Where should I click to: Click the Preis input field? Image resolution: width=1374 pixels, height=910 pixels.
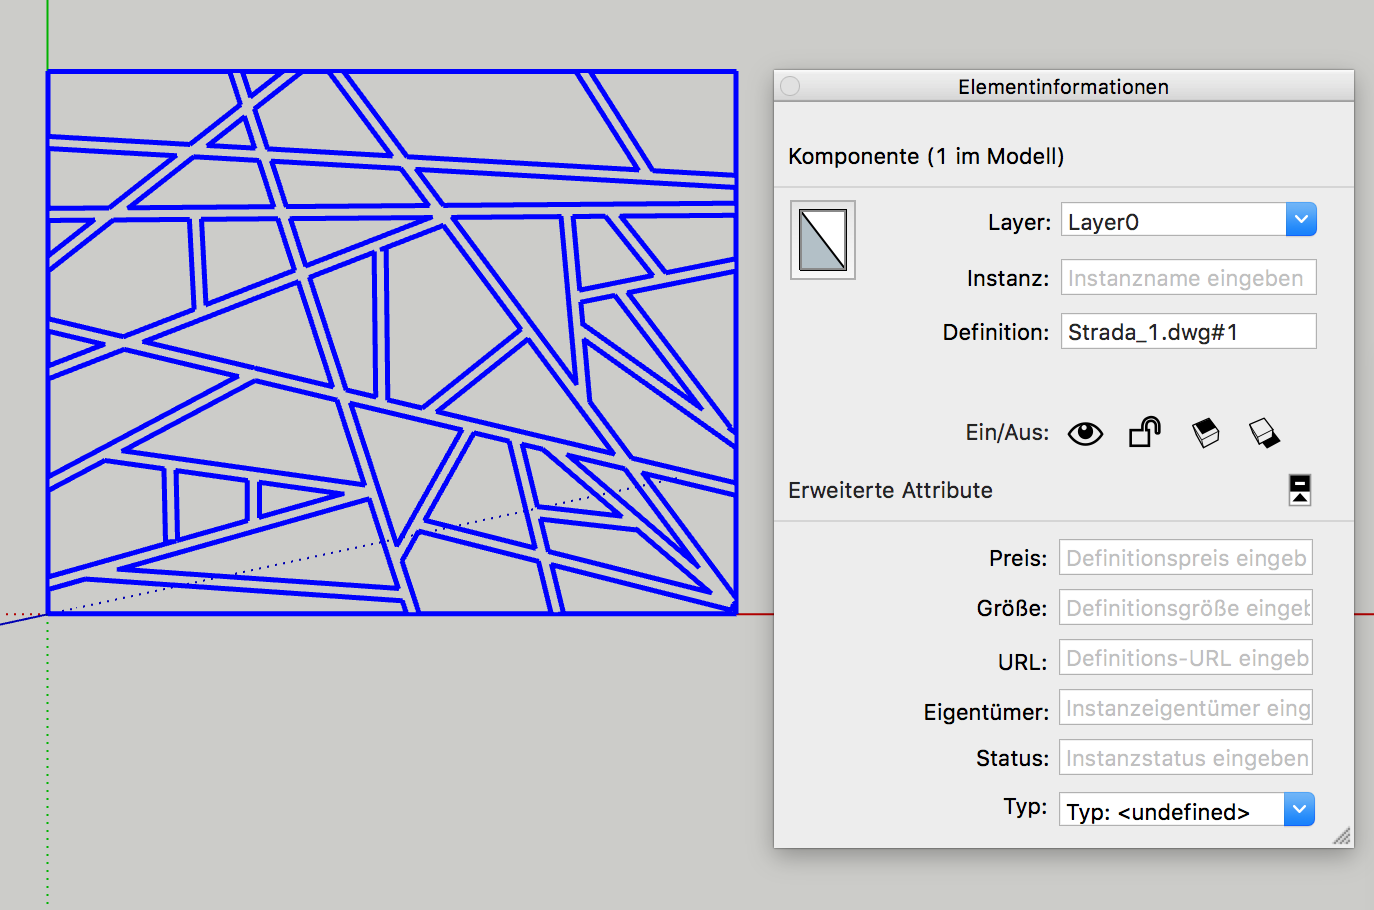[1185, 558]
